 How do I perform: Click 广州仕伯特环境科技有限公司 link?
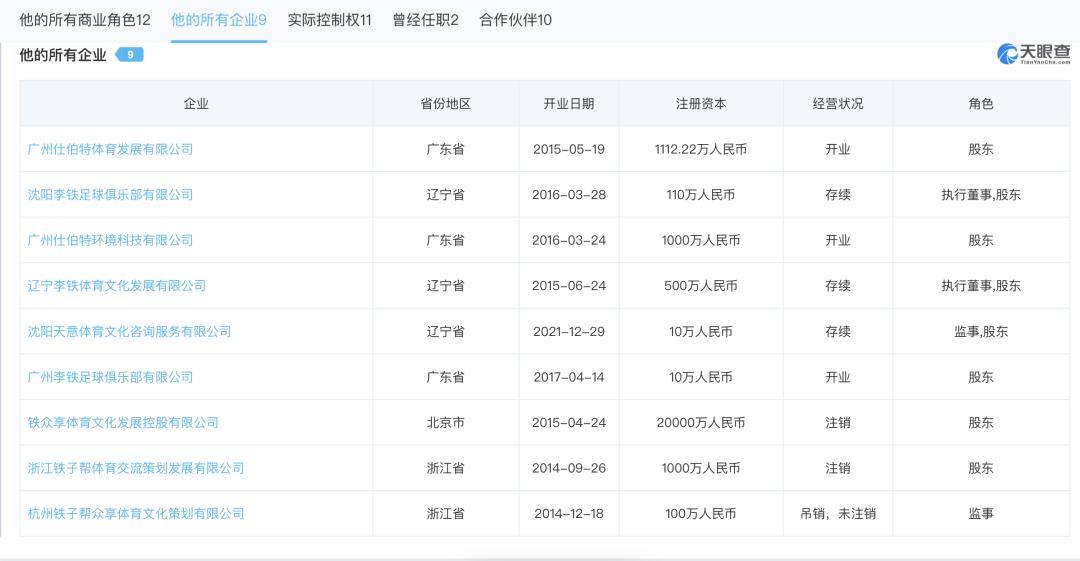click(x=110, y=240)
